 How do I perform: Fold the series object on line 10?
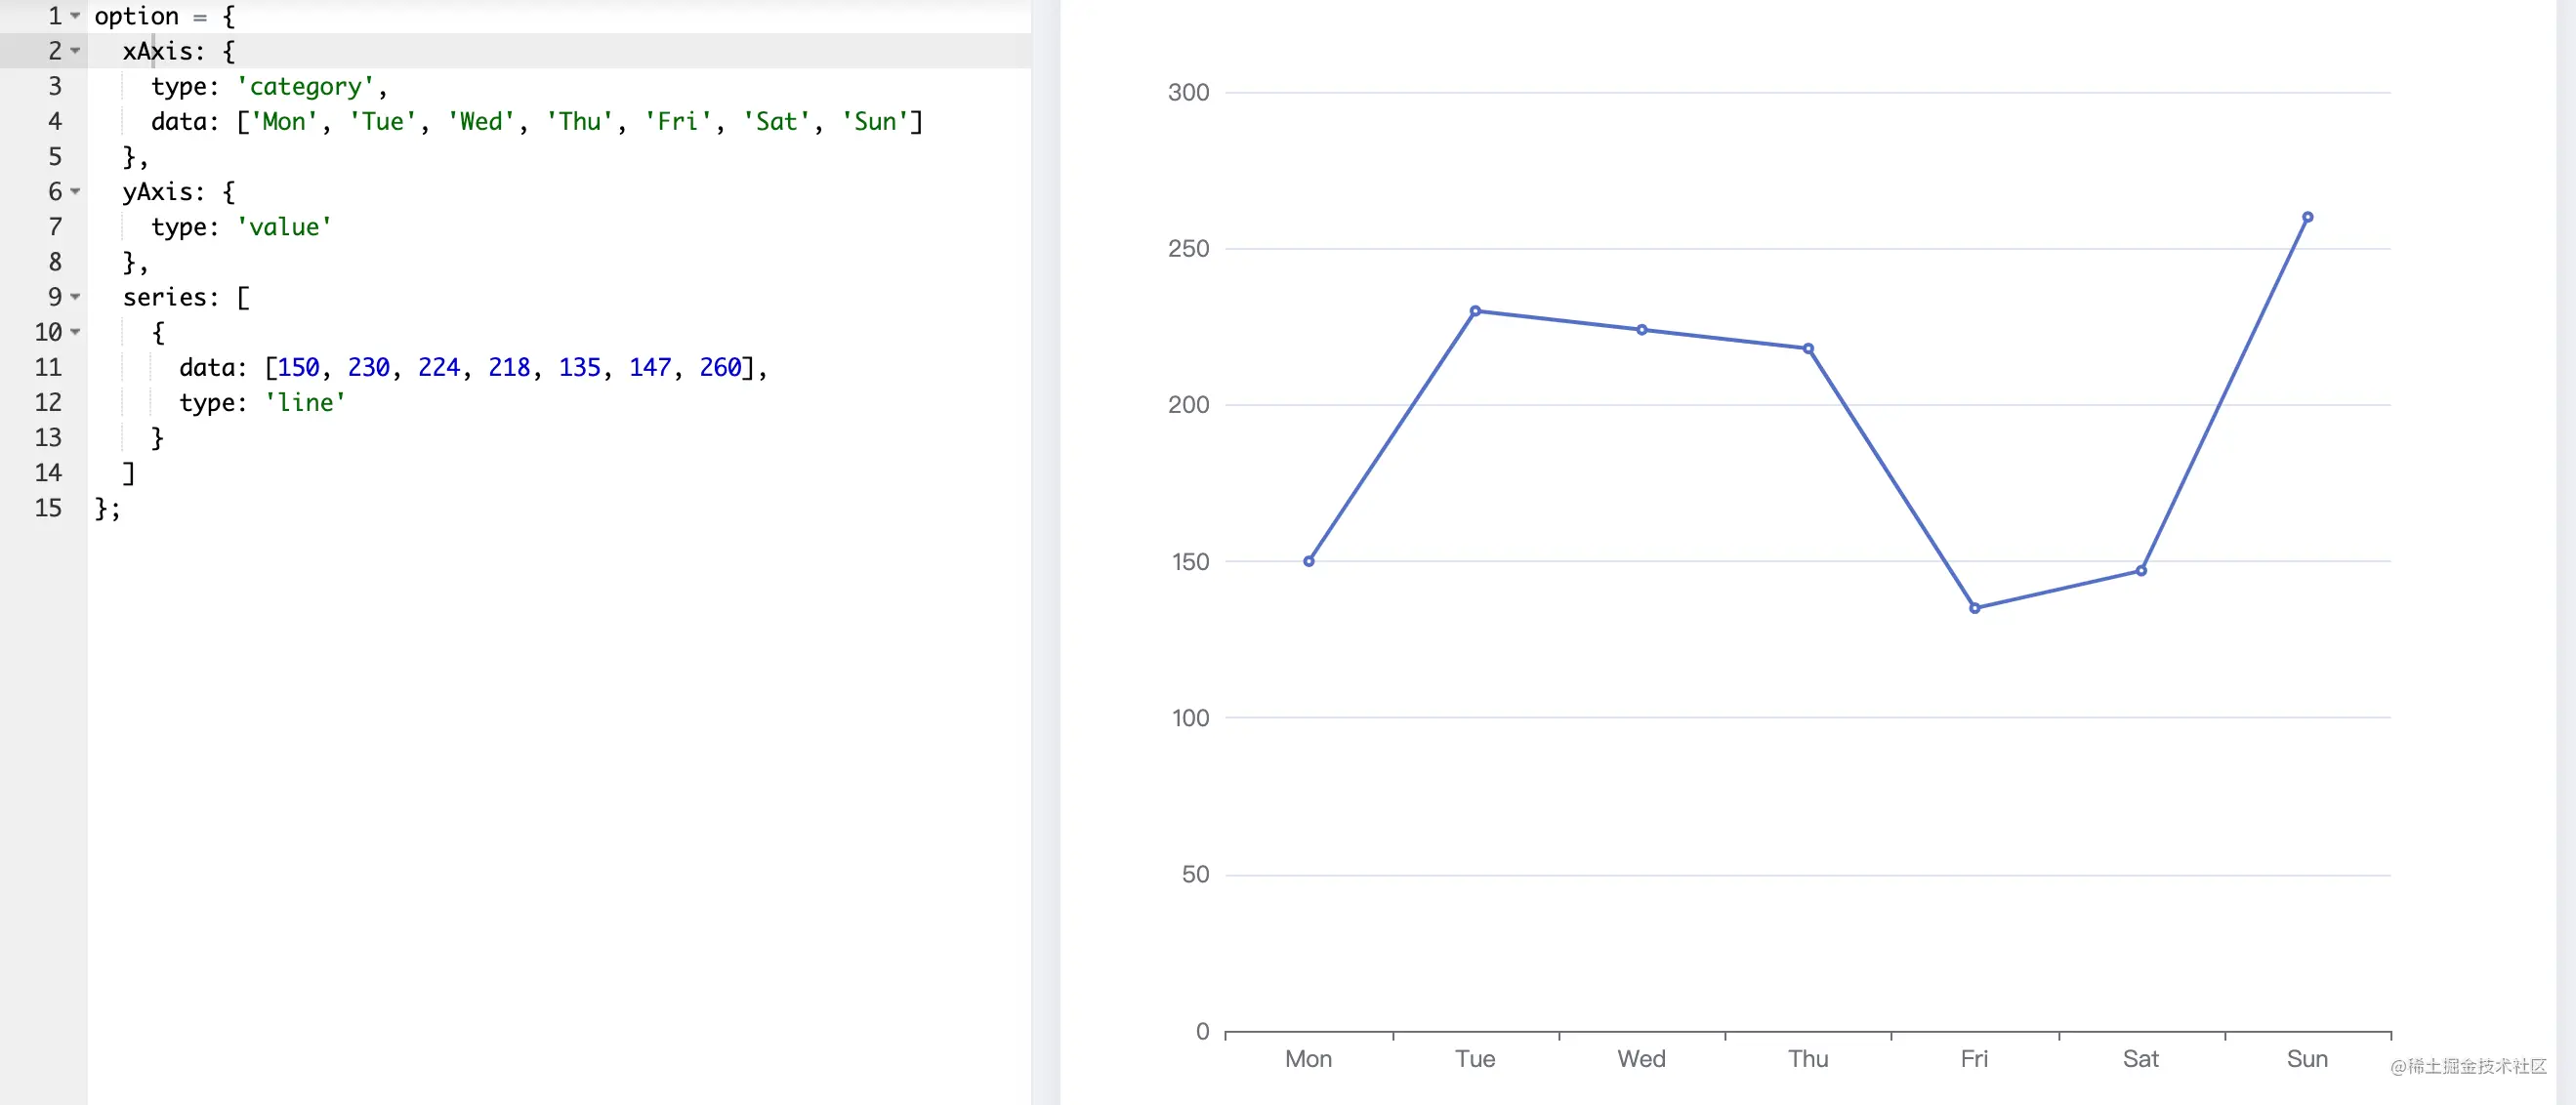coord(75,332)
